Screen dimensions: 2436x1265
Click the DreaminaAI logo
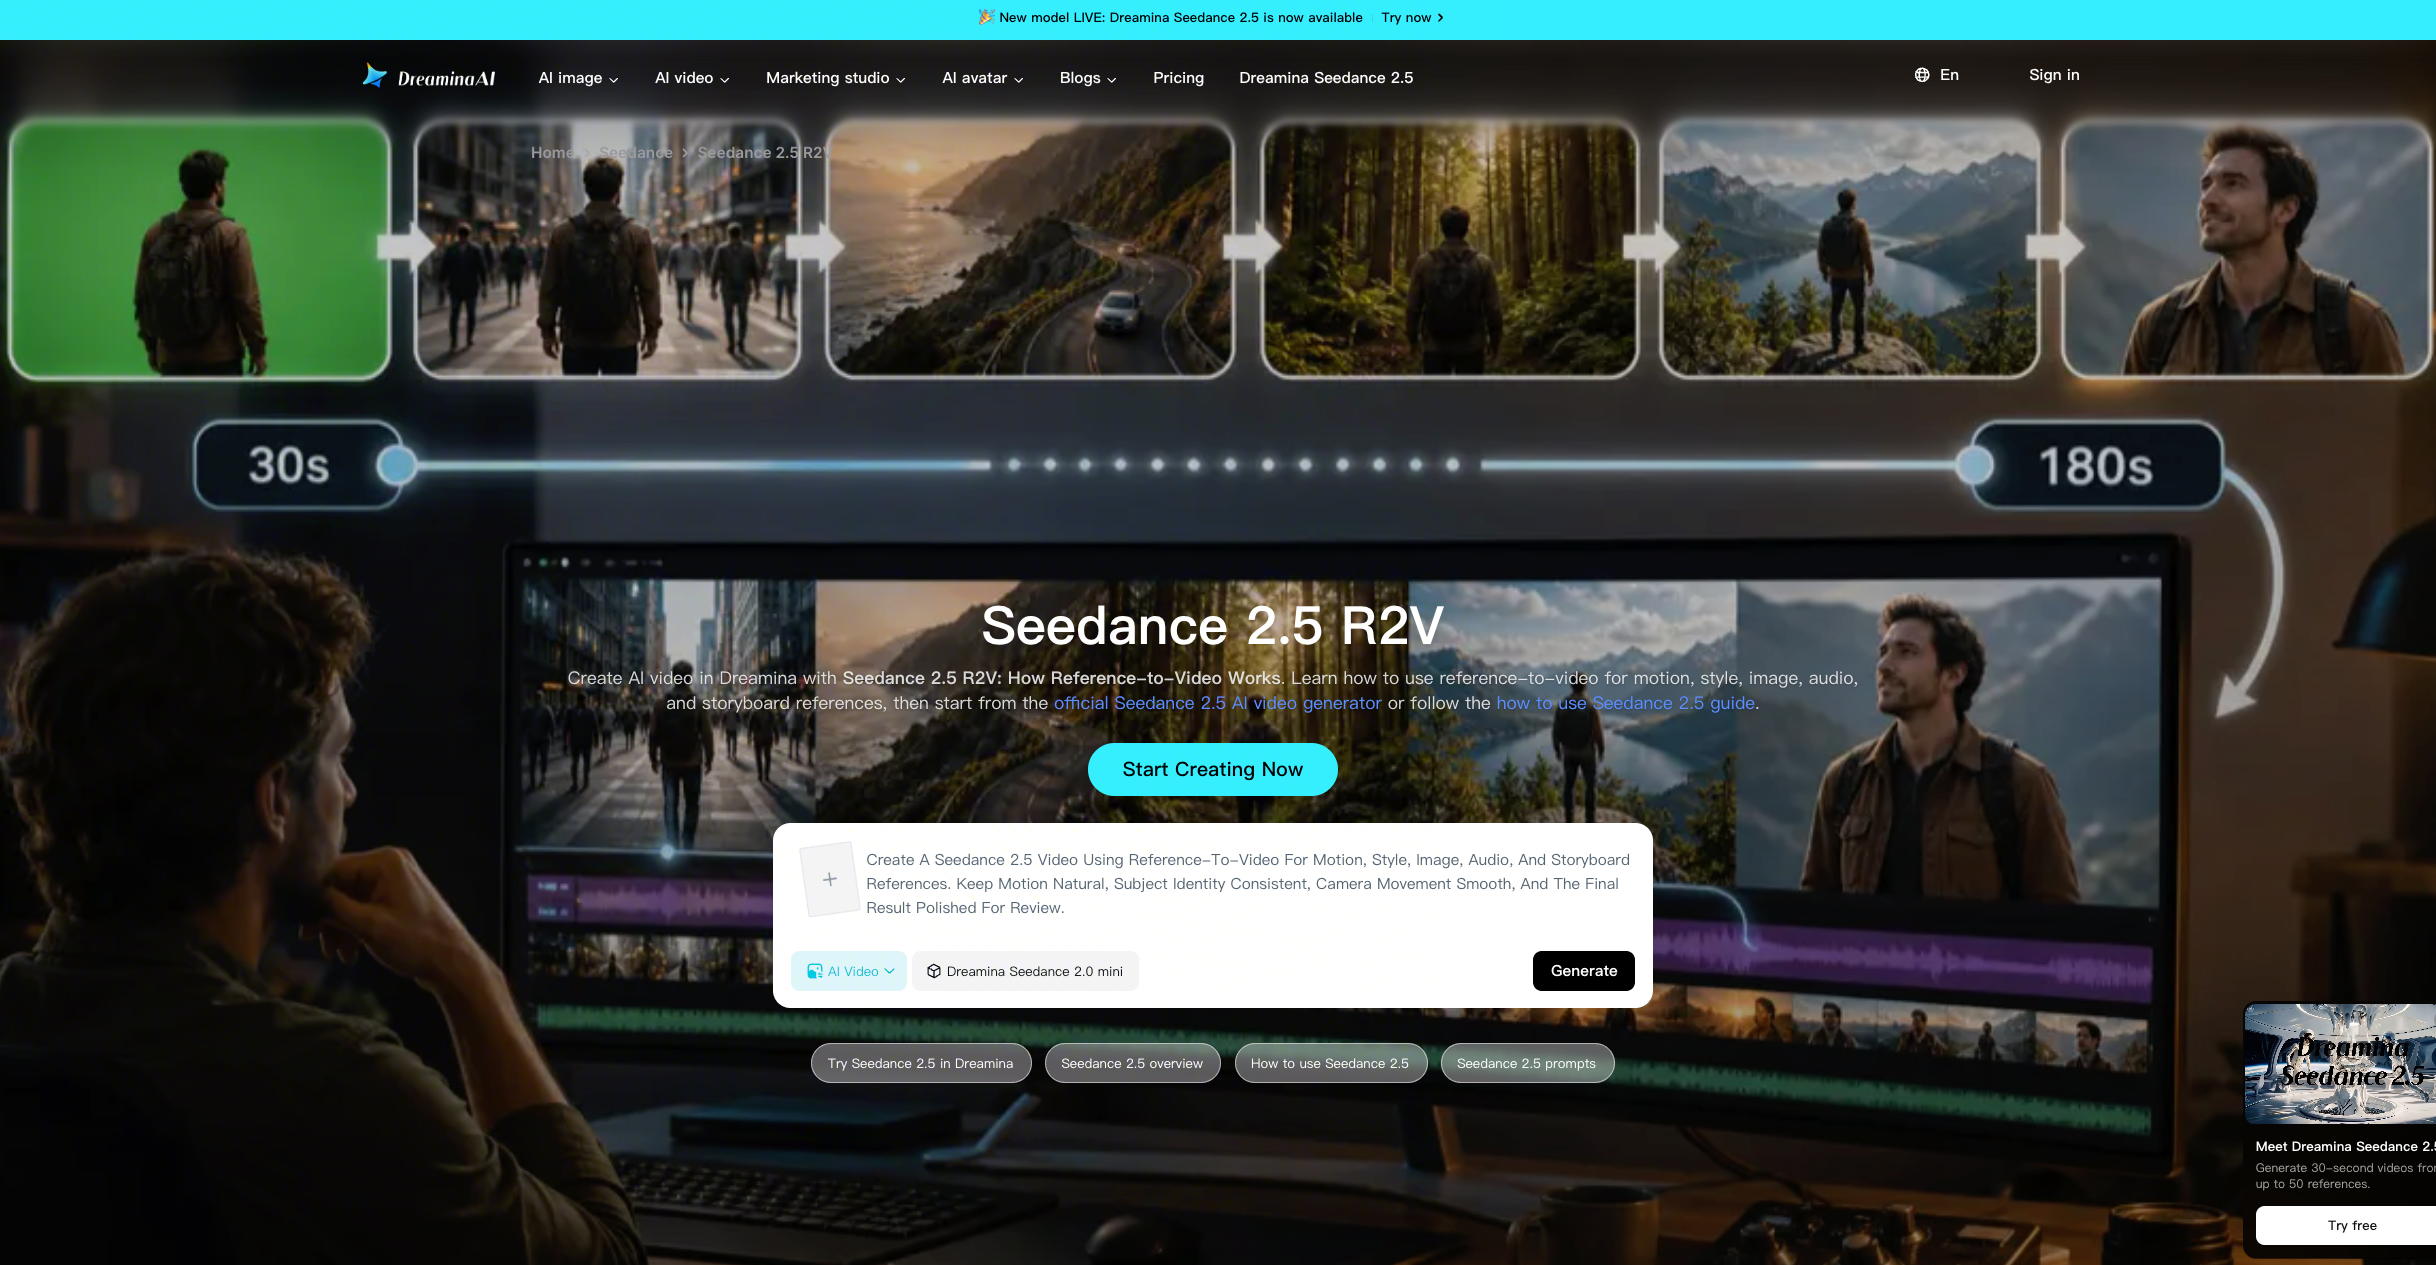pyautogui.click(x=429, y=77)
